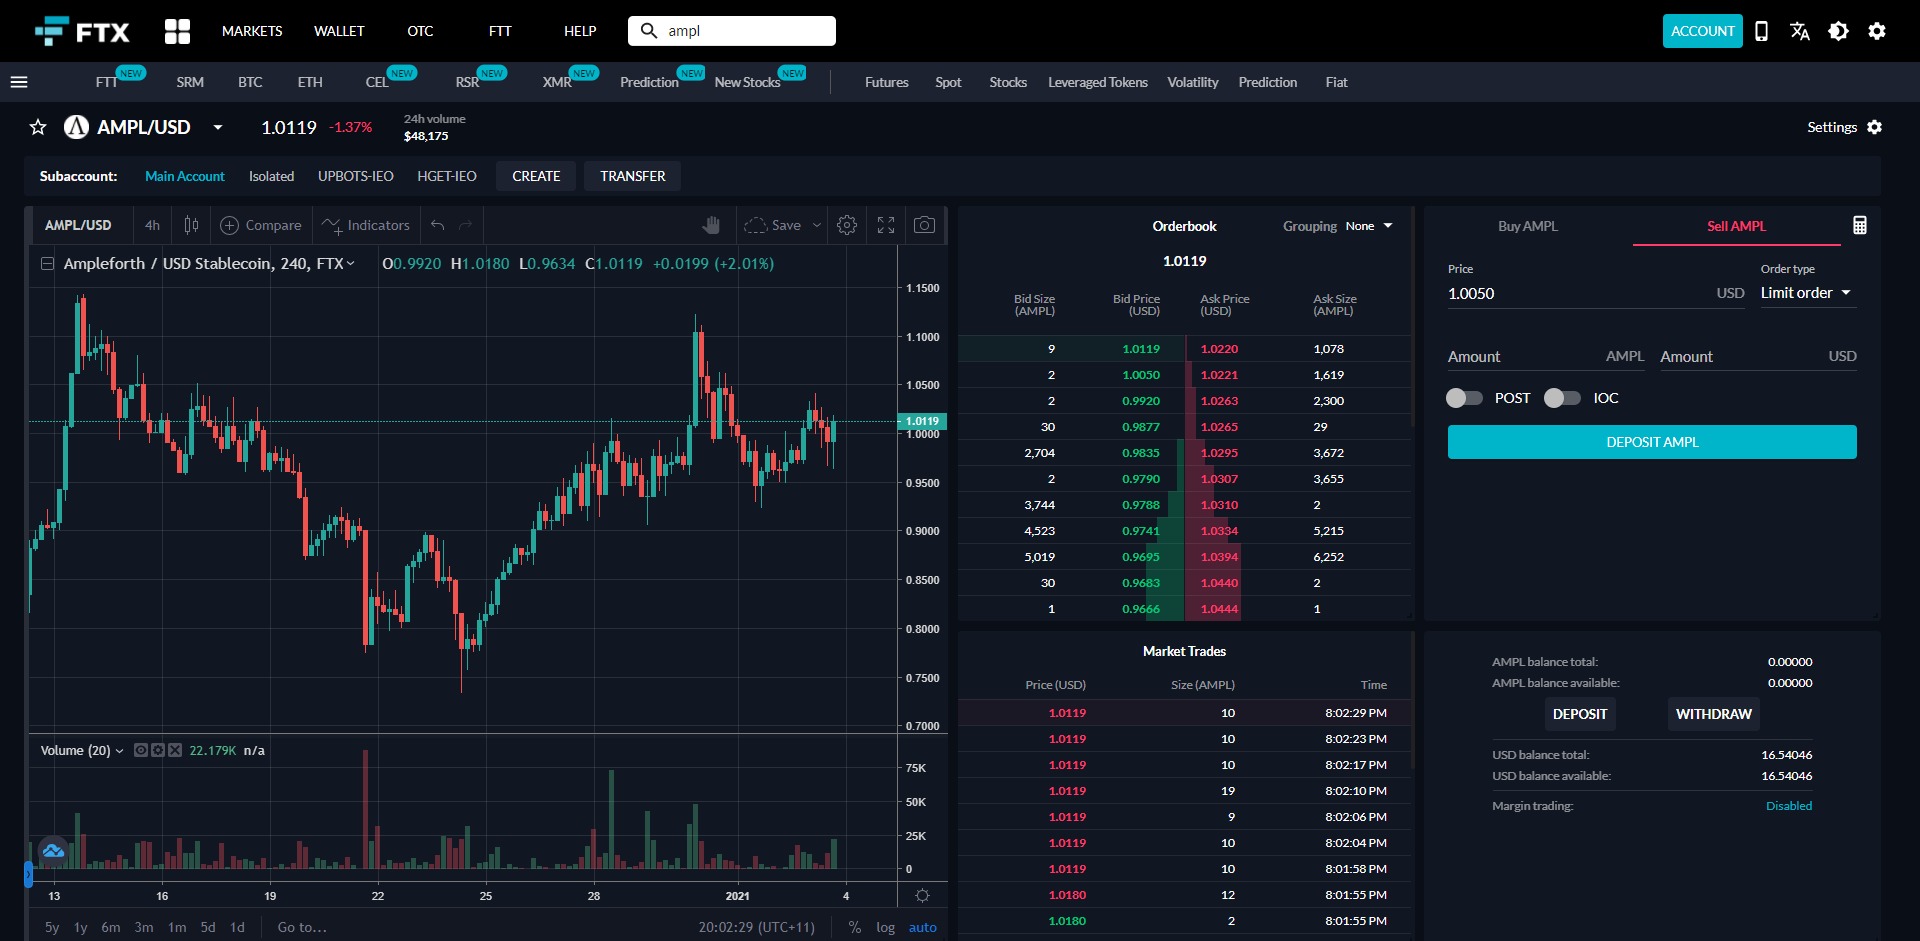Open the language translate icon

point(1800,31)
